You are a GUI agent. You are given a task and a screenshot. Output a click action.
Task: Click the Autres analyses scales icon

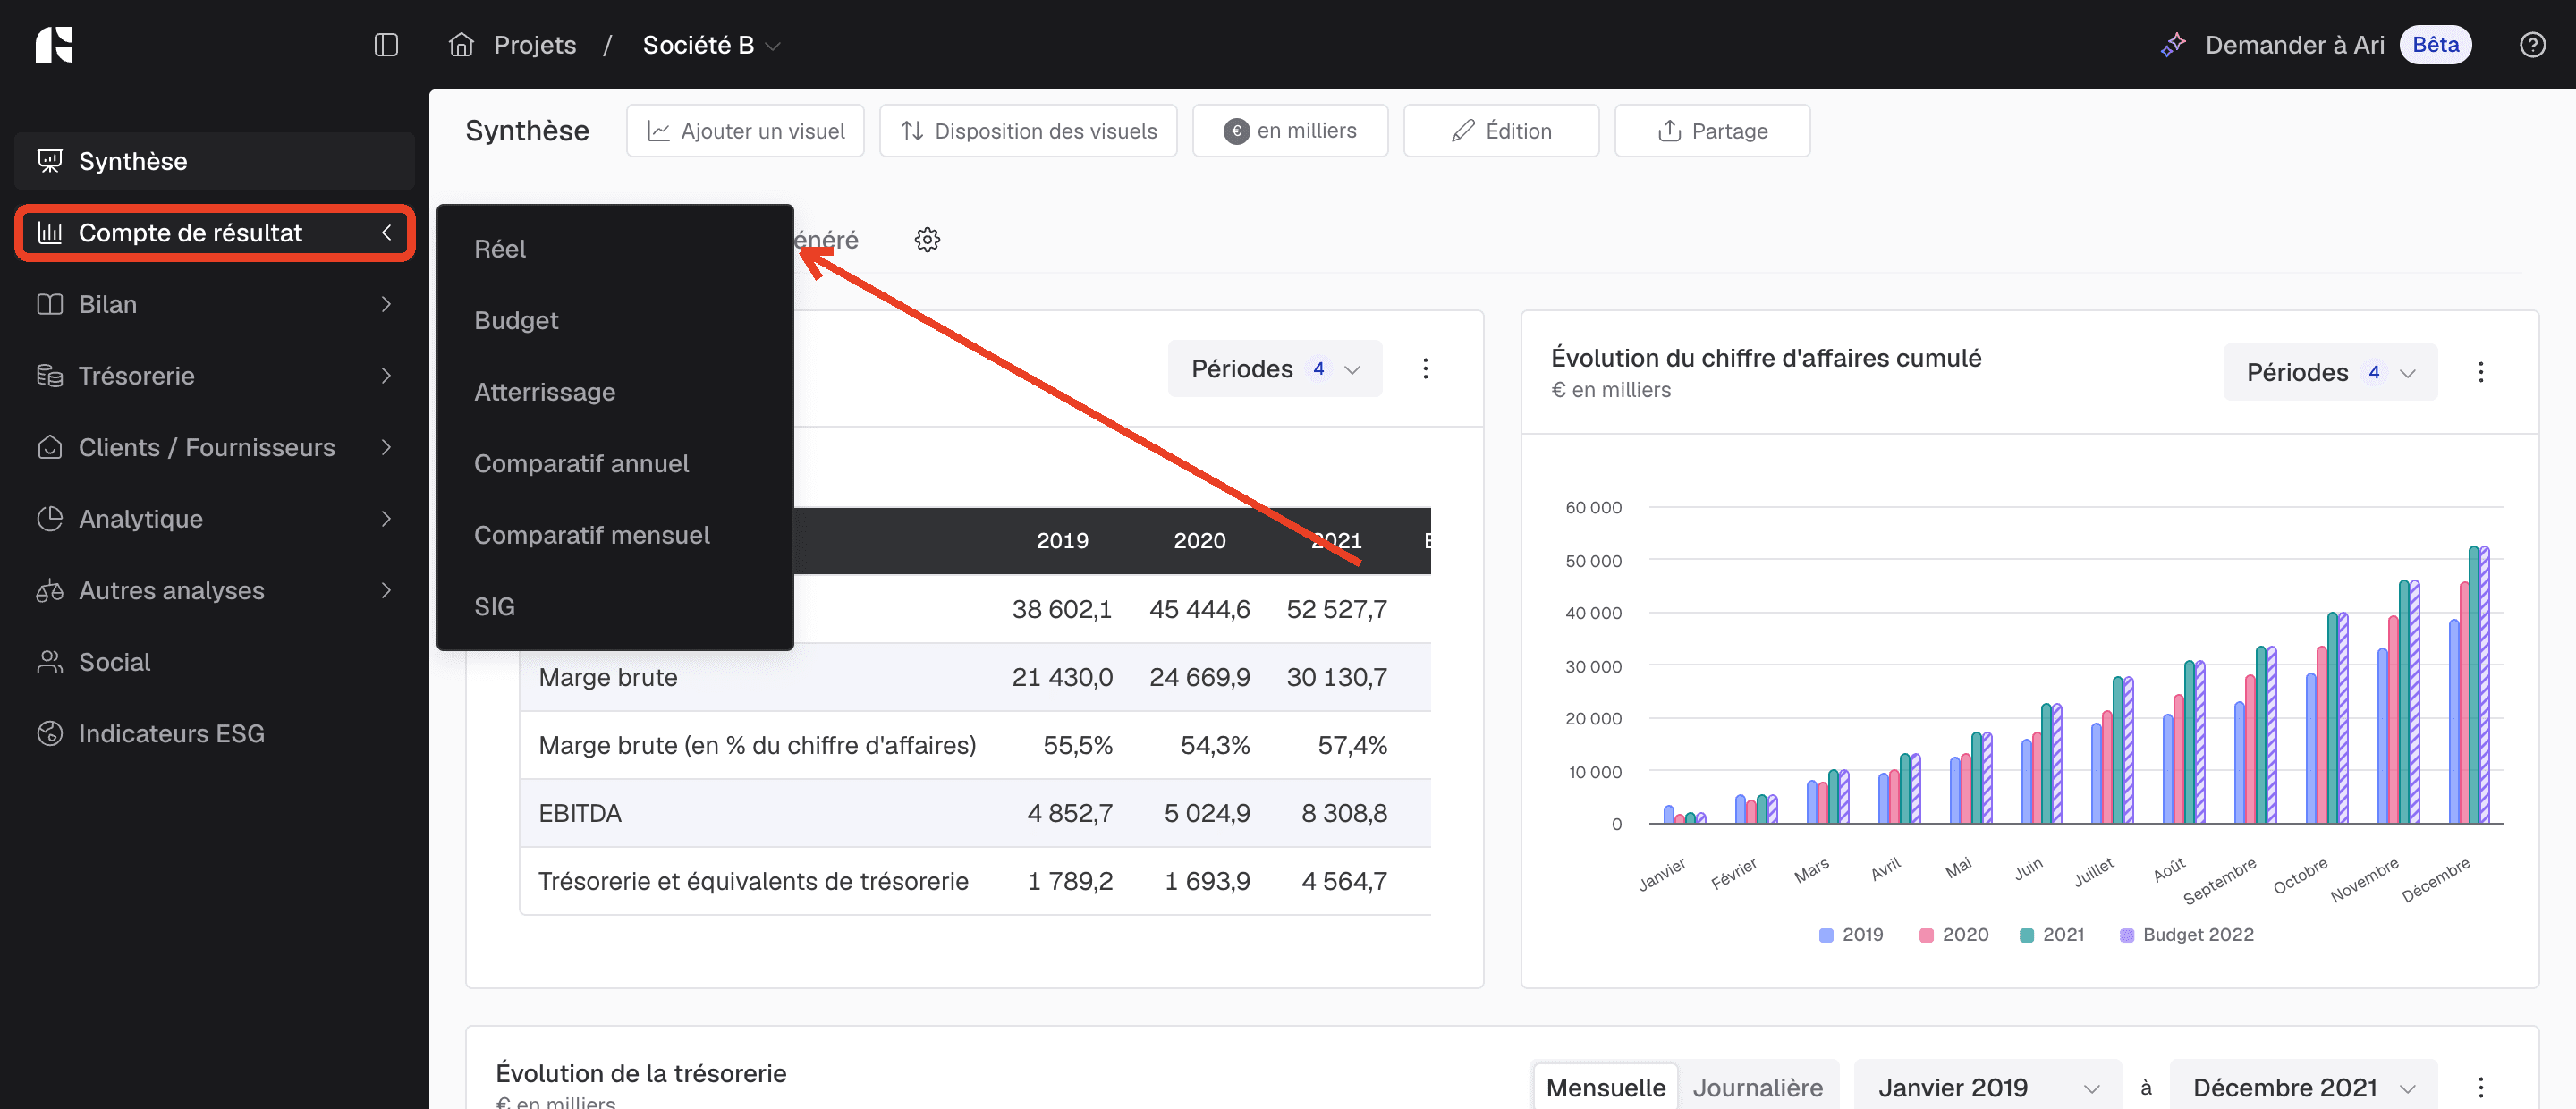click(x=50, y=591)
